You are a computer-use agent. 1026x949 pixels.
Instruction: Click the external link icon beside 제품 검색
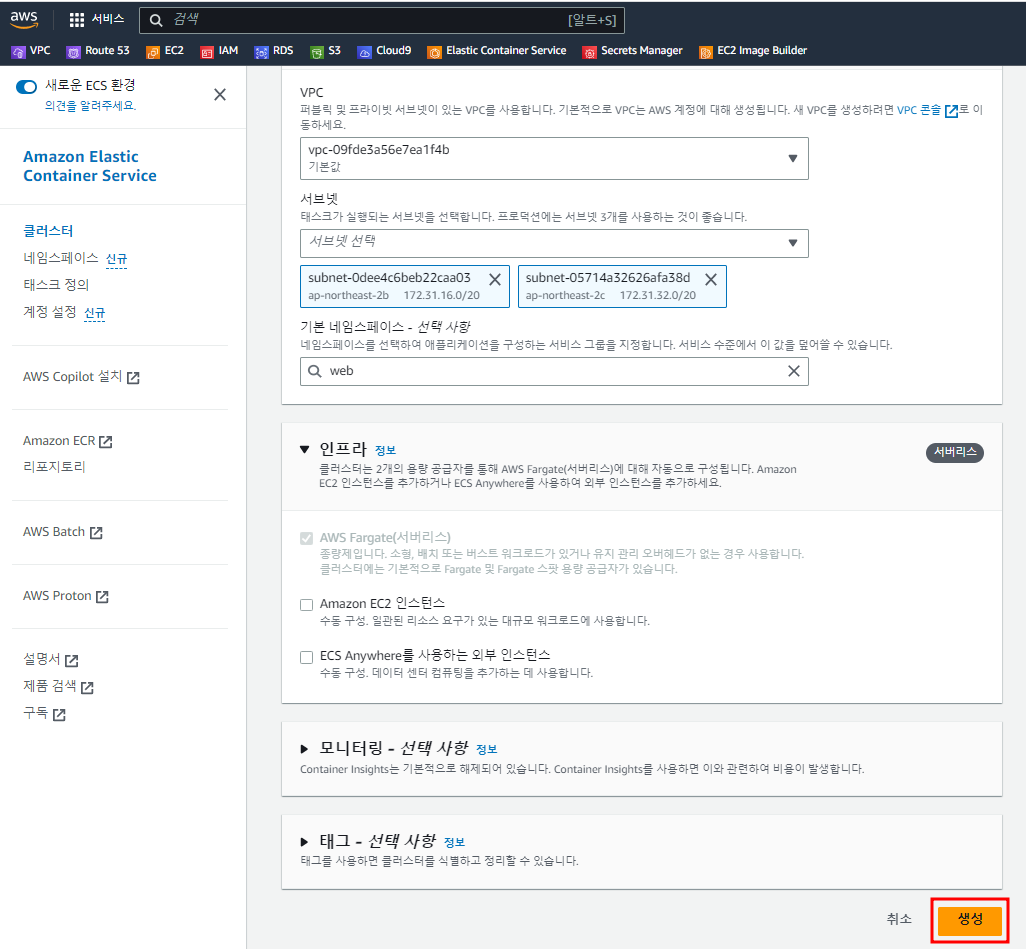(87, 687)
